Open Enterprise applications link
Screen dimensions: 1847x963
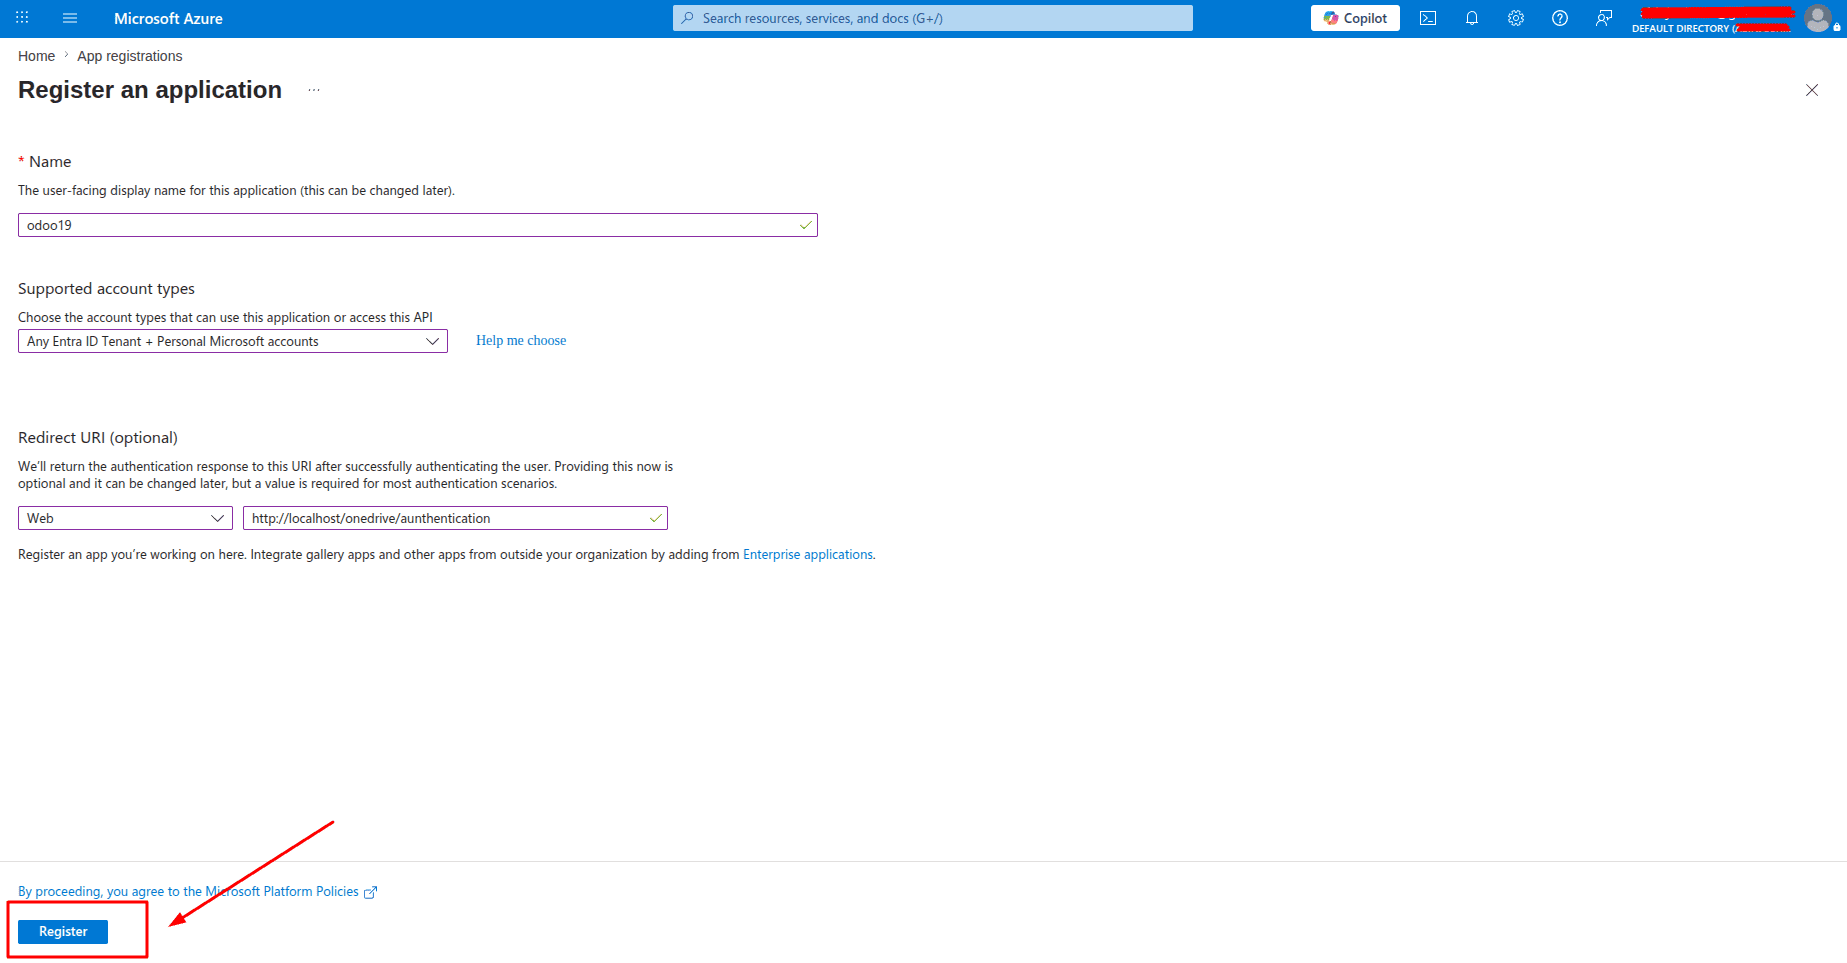coord(808,555)
